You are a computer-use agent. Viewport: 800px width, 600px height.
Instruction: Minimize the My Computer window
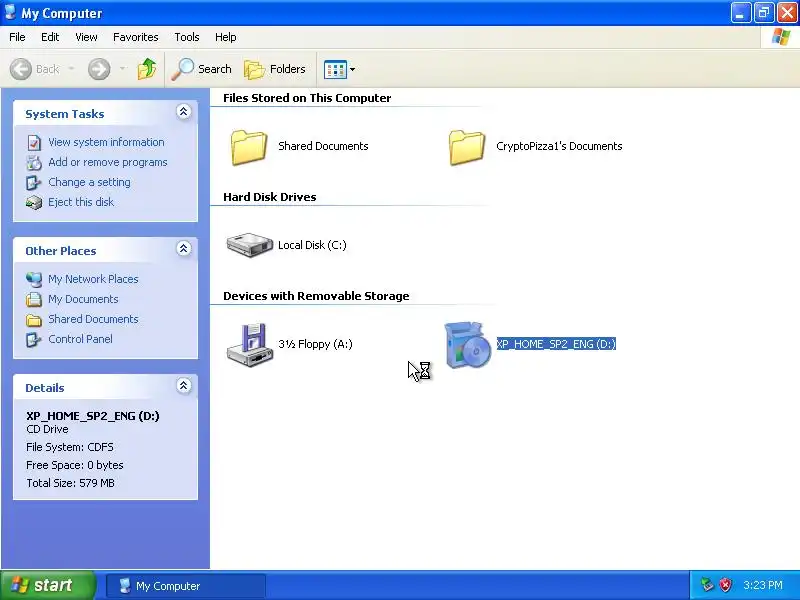(x=740, y=13)
